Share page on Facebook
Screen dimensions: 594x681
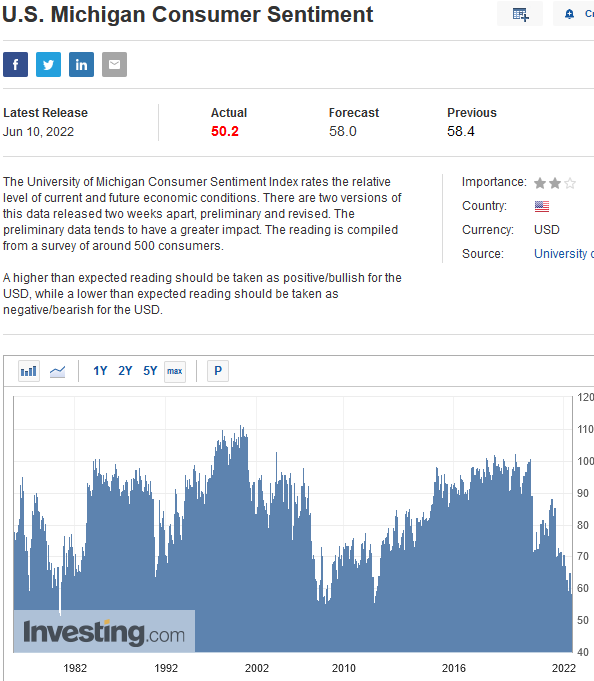pos(15,65)
